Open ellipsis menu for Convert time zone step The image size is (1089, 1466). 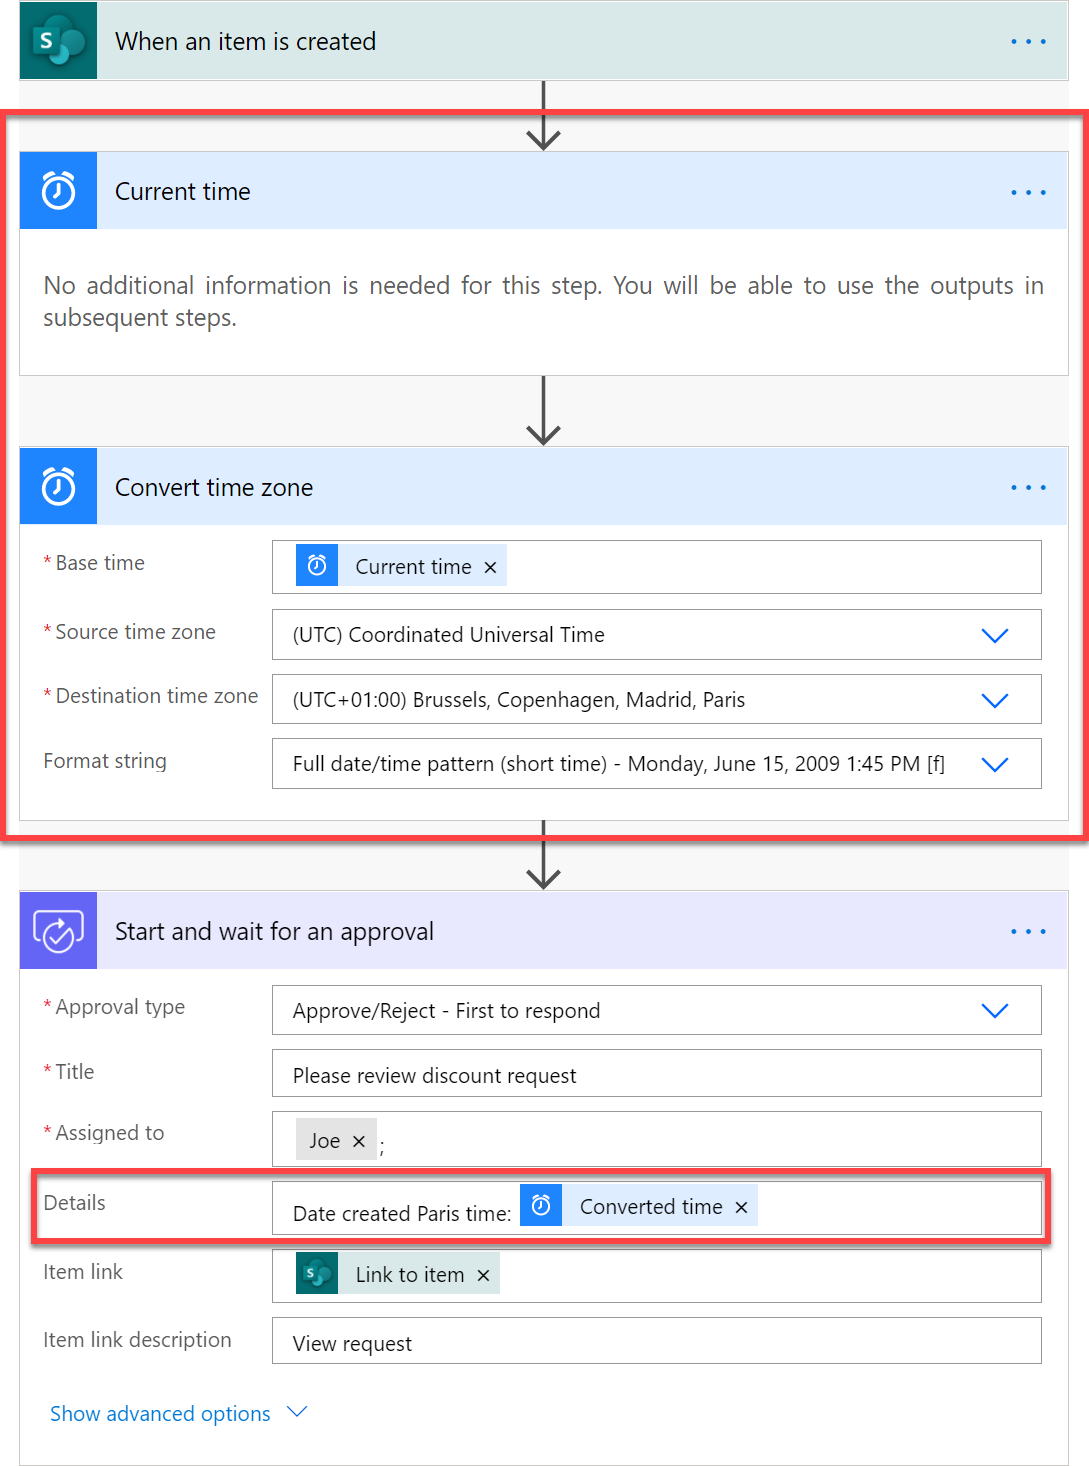pyautogui.click(x=1028, y=488)
